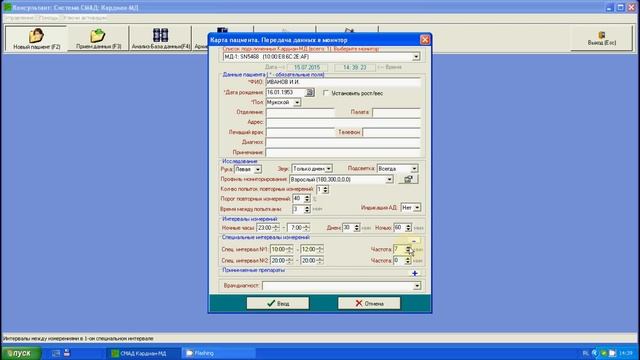
Task: Open Новый пациент (F2) in the main toolbar
Action: [36, 39]
